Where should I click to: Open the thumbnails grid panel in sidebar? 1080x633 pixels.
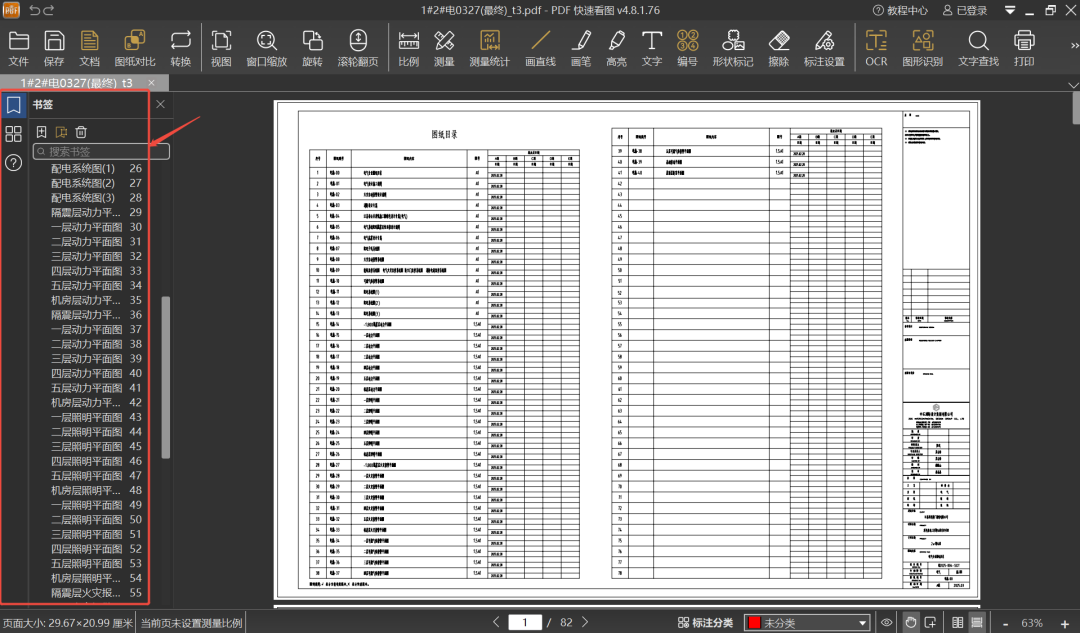pyautogui.click(x=14, y=134)
